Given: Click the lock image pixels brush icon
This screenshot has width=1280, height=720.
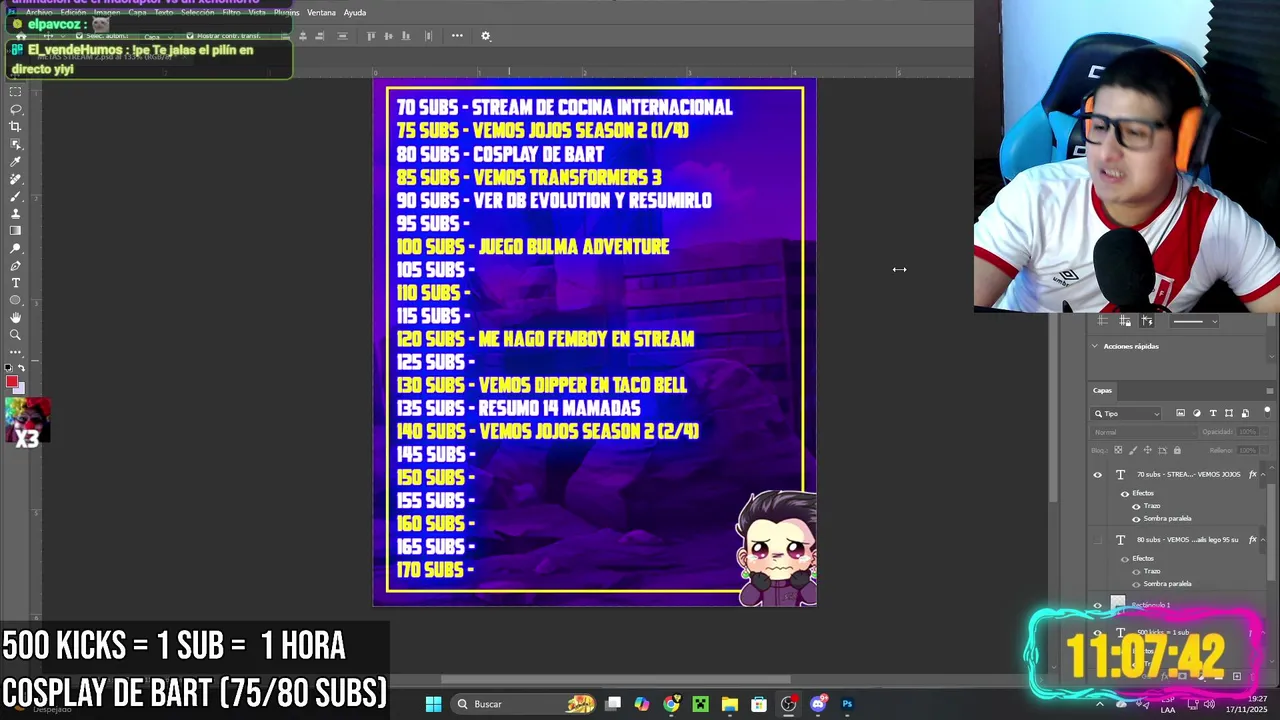Looking at the screenshot, I should coord(1133,451).
